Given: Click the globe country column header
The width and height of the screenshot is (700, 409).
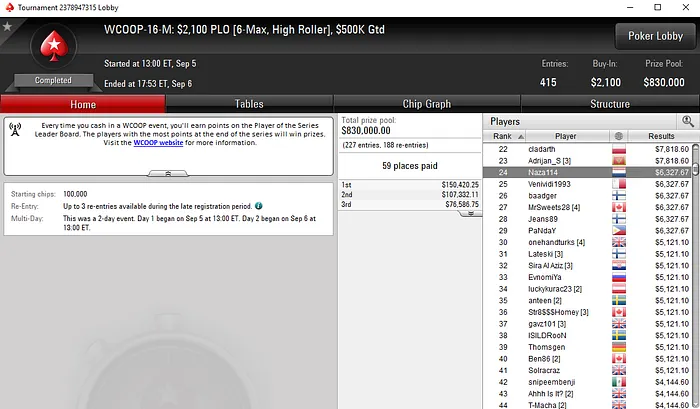Looking at the screenshot, I should [618, 136].
